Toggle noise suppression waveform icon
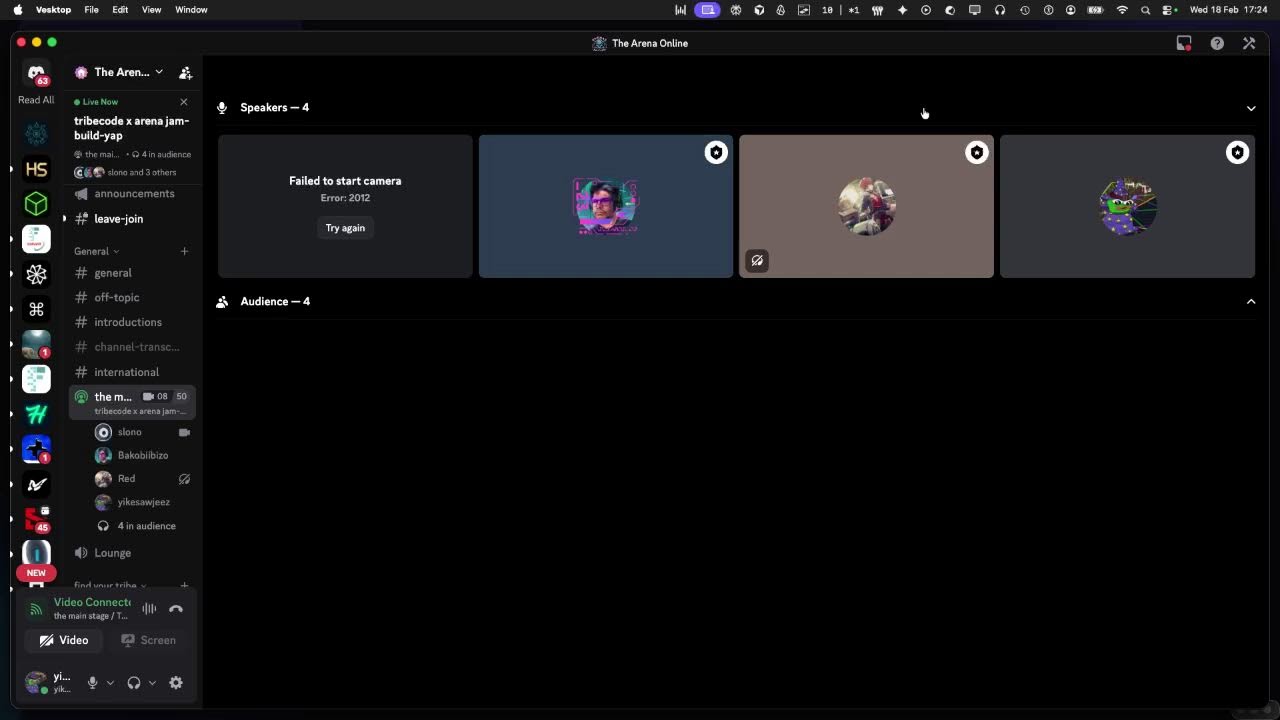Image resolution: width=1280 pixels, height=720 pixels. [149, 608]
